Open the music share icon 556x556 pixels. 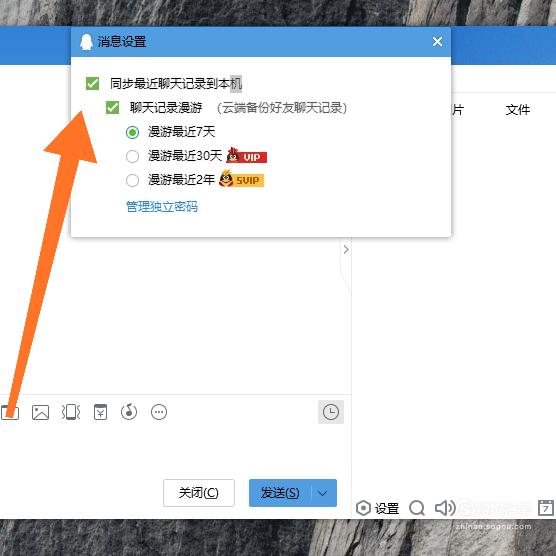129,412
